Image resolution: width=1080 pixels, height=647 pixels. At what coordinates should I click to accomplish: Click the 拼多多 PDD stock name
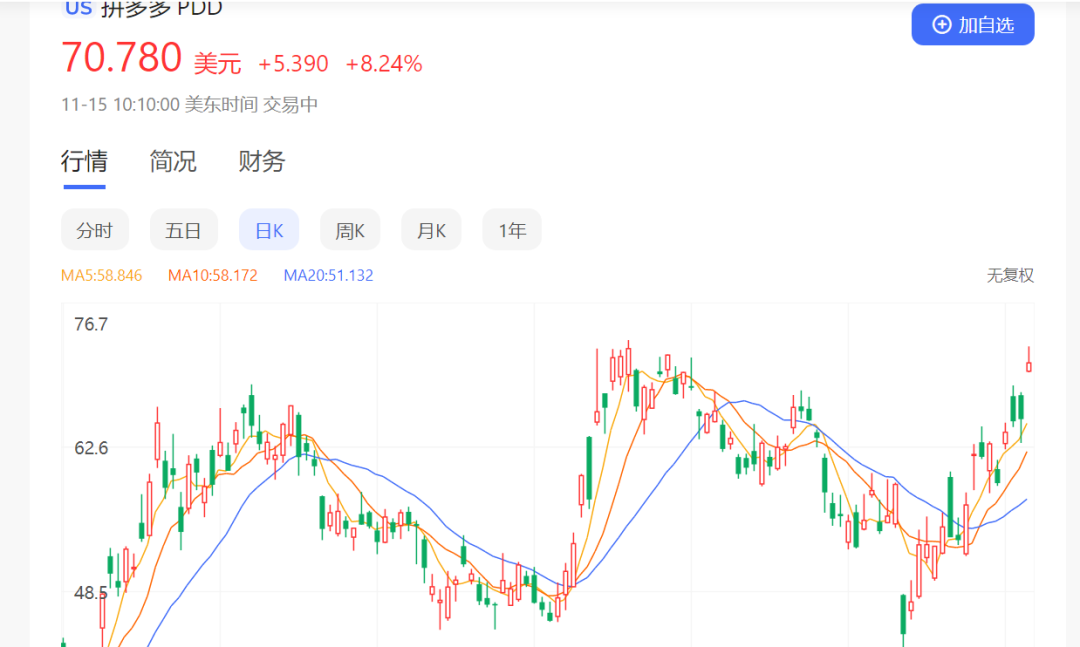(x=162, y=8)
